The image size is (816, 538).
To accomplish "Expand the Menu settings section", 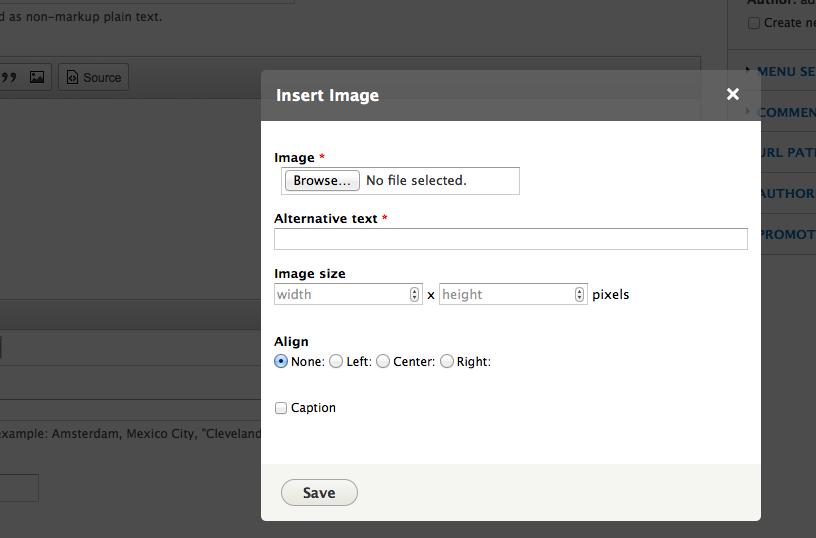I will (786, 71).
